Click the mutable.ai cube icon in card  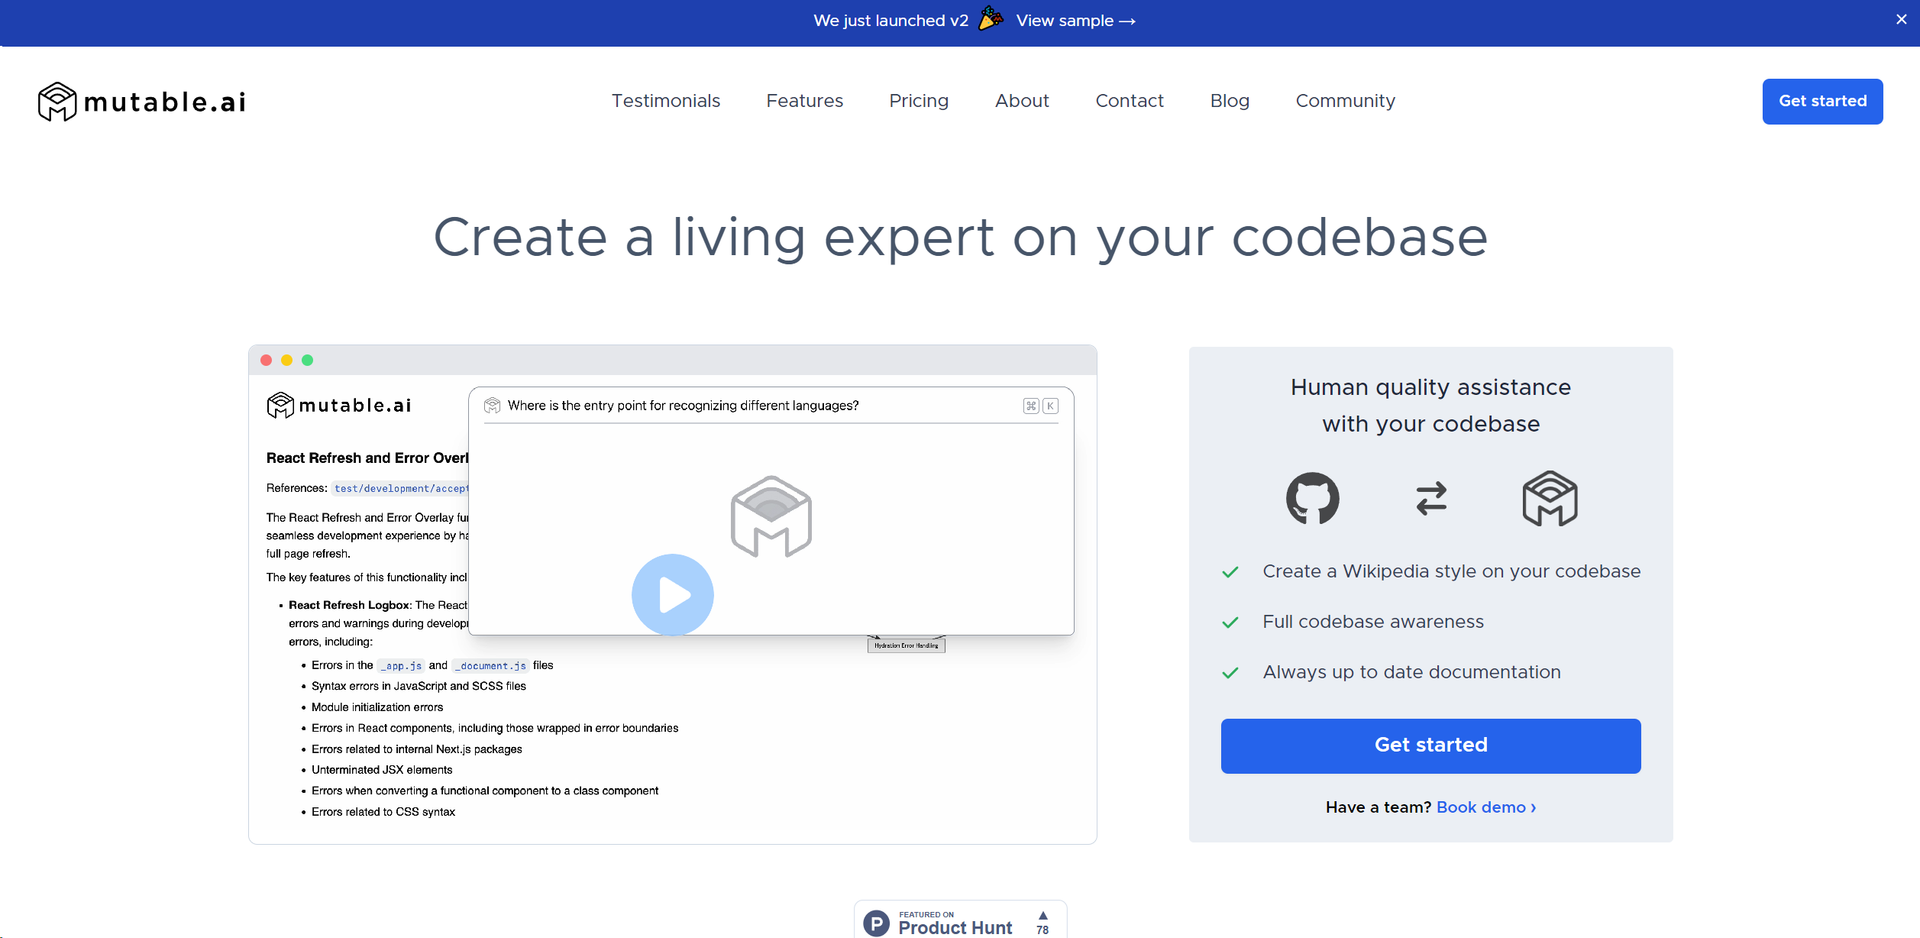coord(1549,498)
